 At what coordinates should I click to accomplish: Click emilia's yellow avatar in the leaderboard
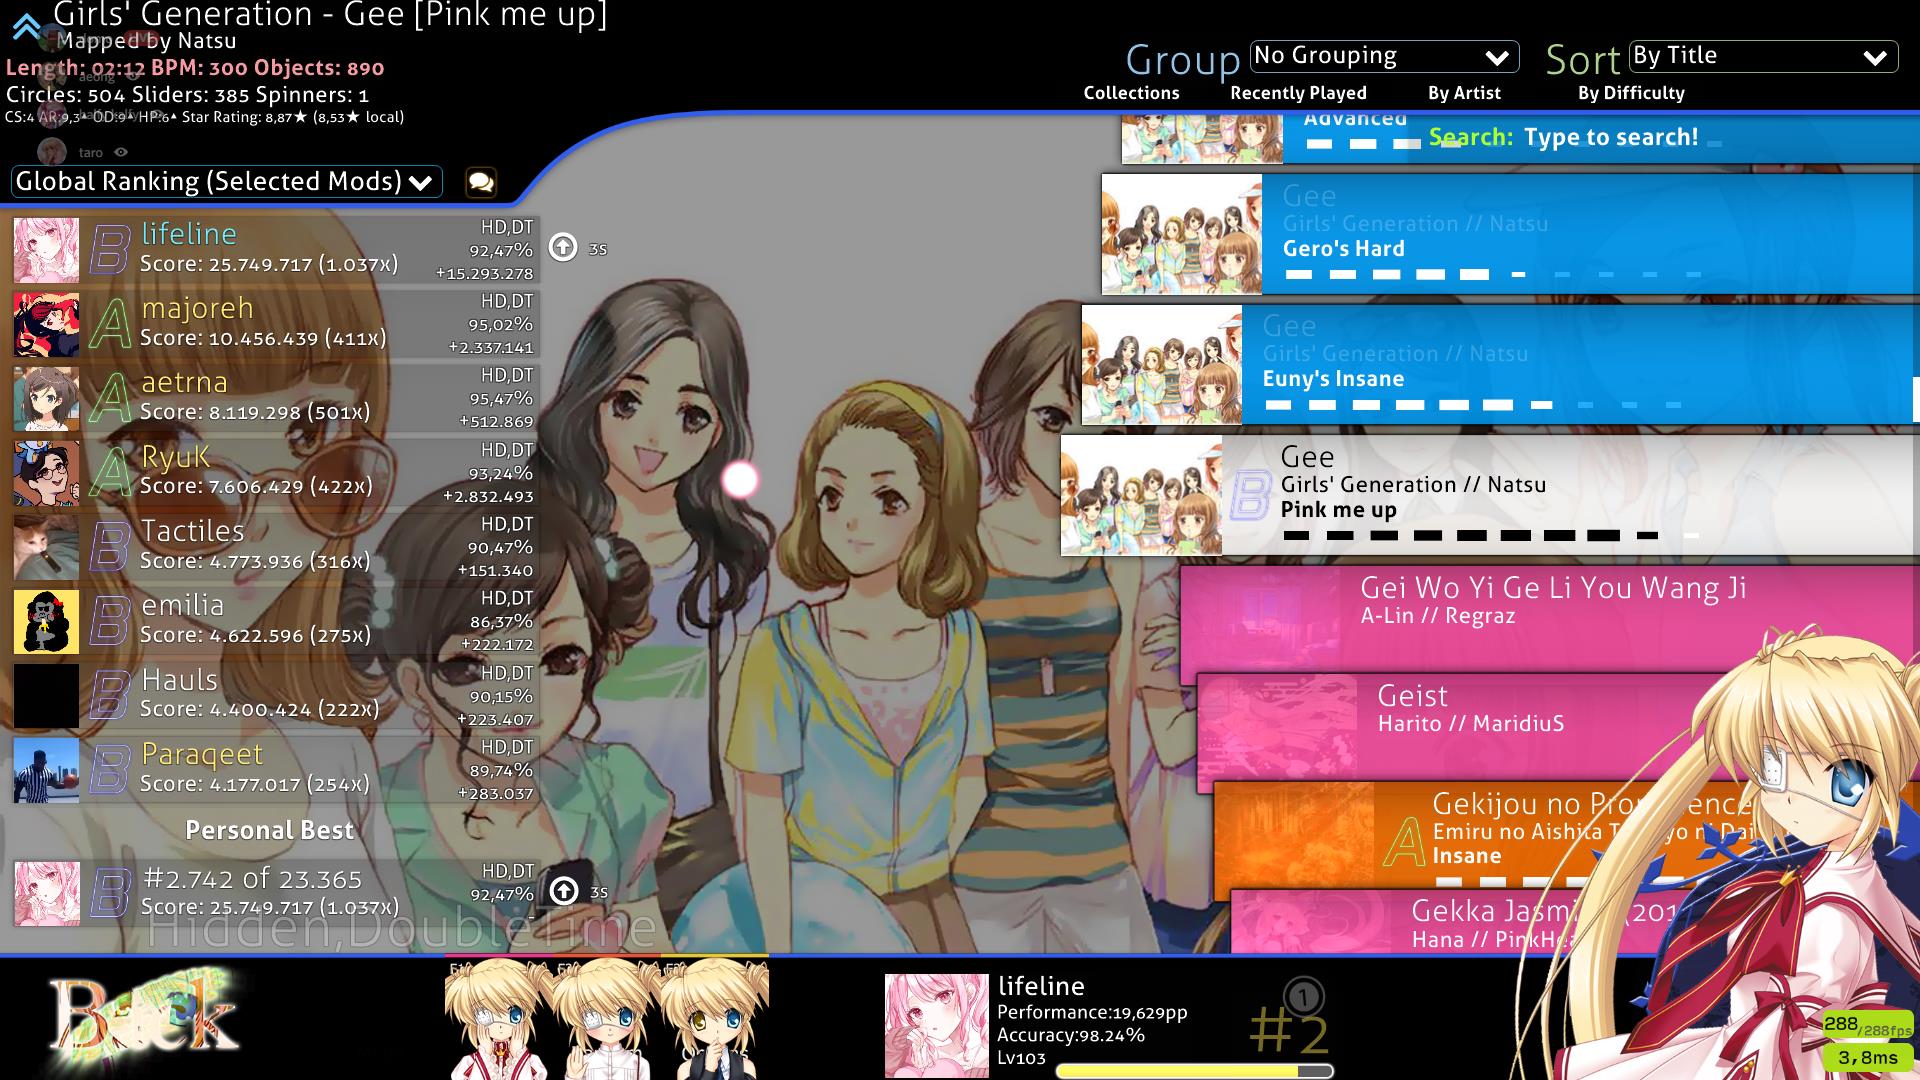[x=46, y=621]
